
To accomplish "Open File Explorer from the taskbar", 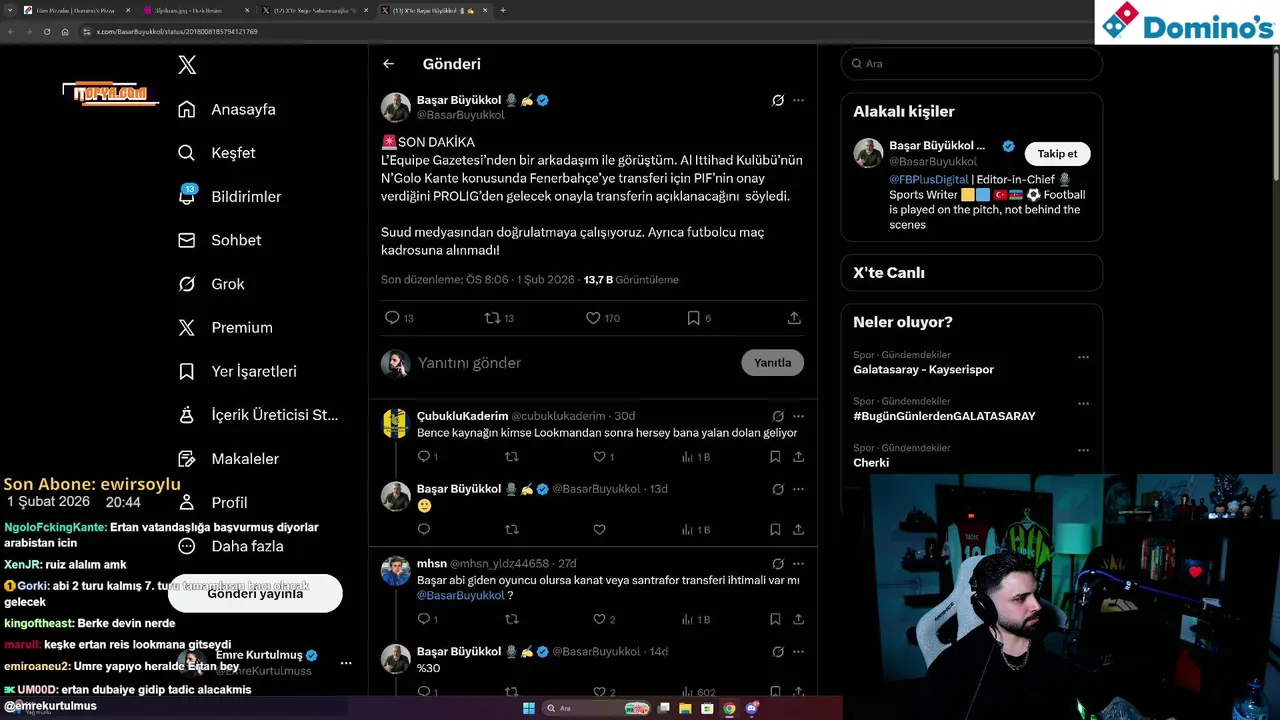I will coord(685,709).
